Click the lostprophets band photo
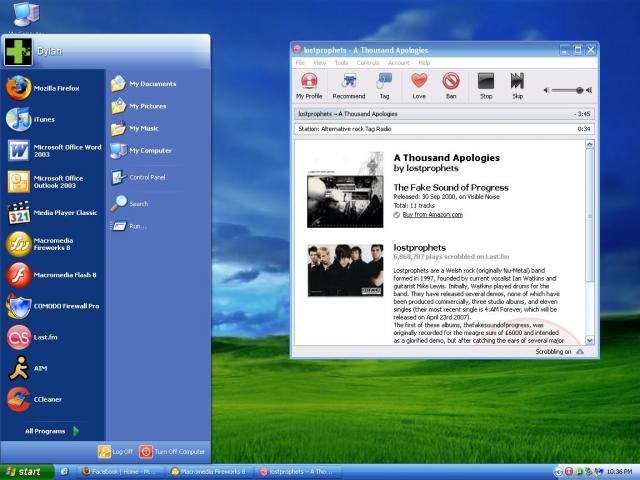The width and height of the screenshot is (640, 480). coord(345,270)
